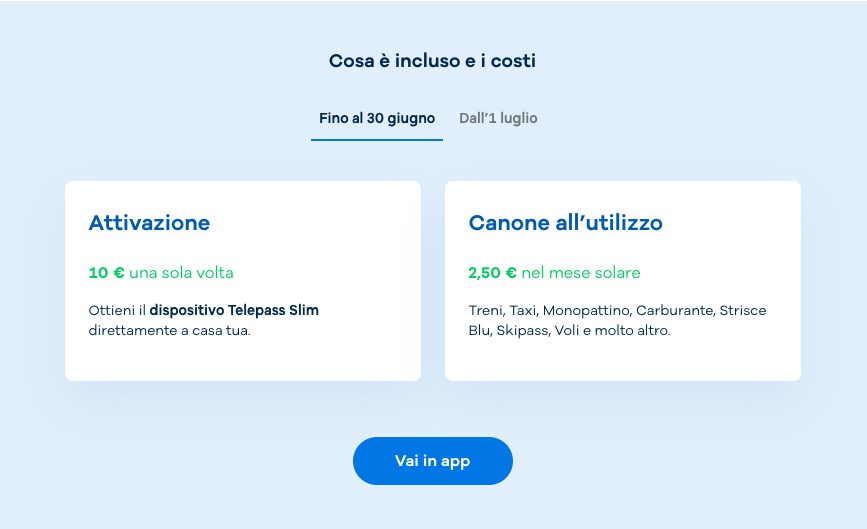
Task: Click the bold "dispositivo Telepass Slim" text
Action: coord(234,310)
